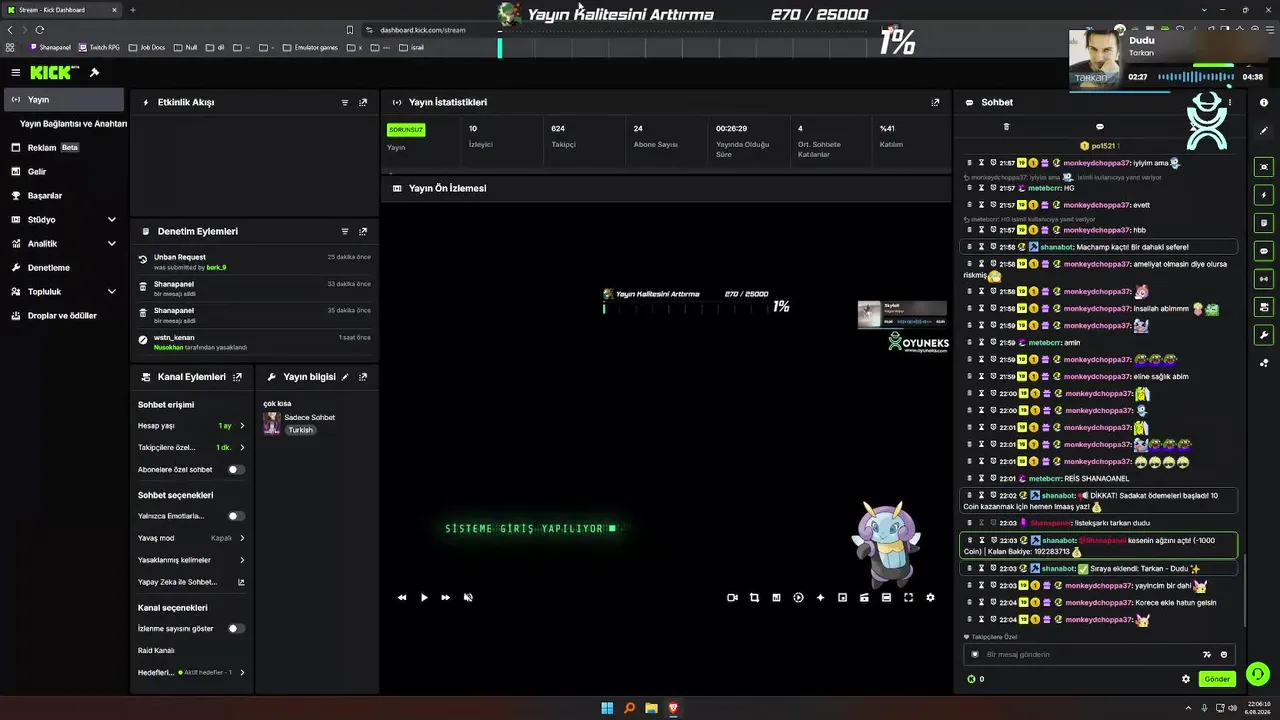The width and height of the screenshot is (1280, 720).
Task: Open Yayın Bağlantısı ve Anahtarı page
Action: (x=73, y=124)
